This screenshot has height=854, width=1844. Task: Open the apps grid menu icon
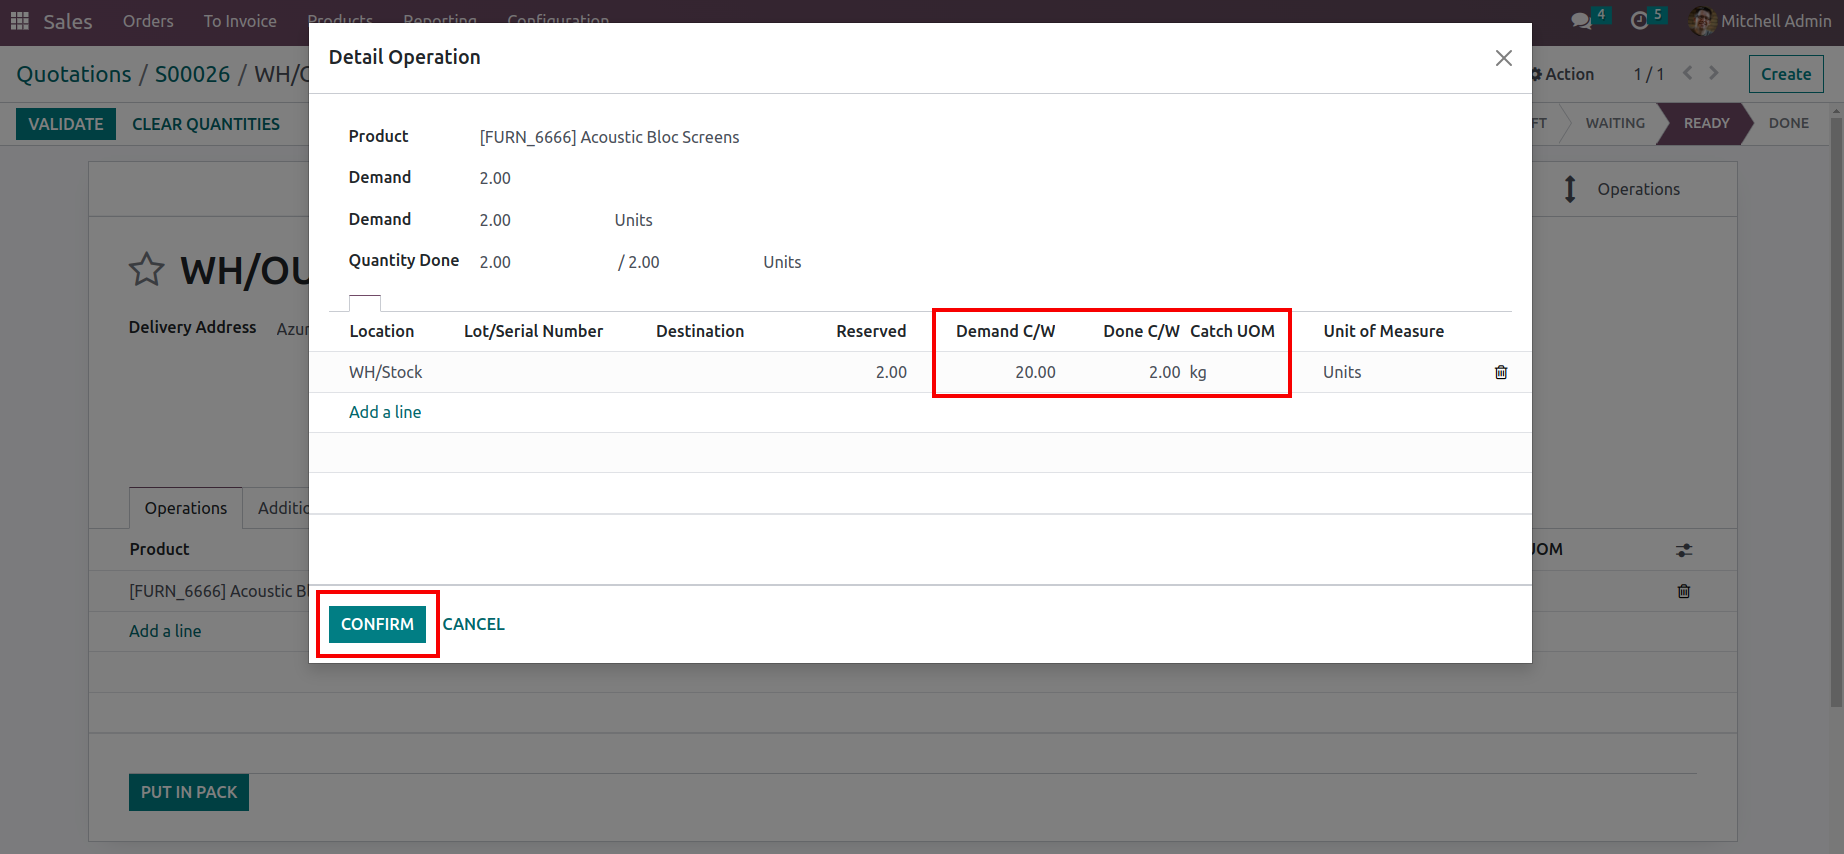click(20, 21)
